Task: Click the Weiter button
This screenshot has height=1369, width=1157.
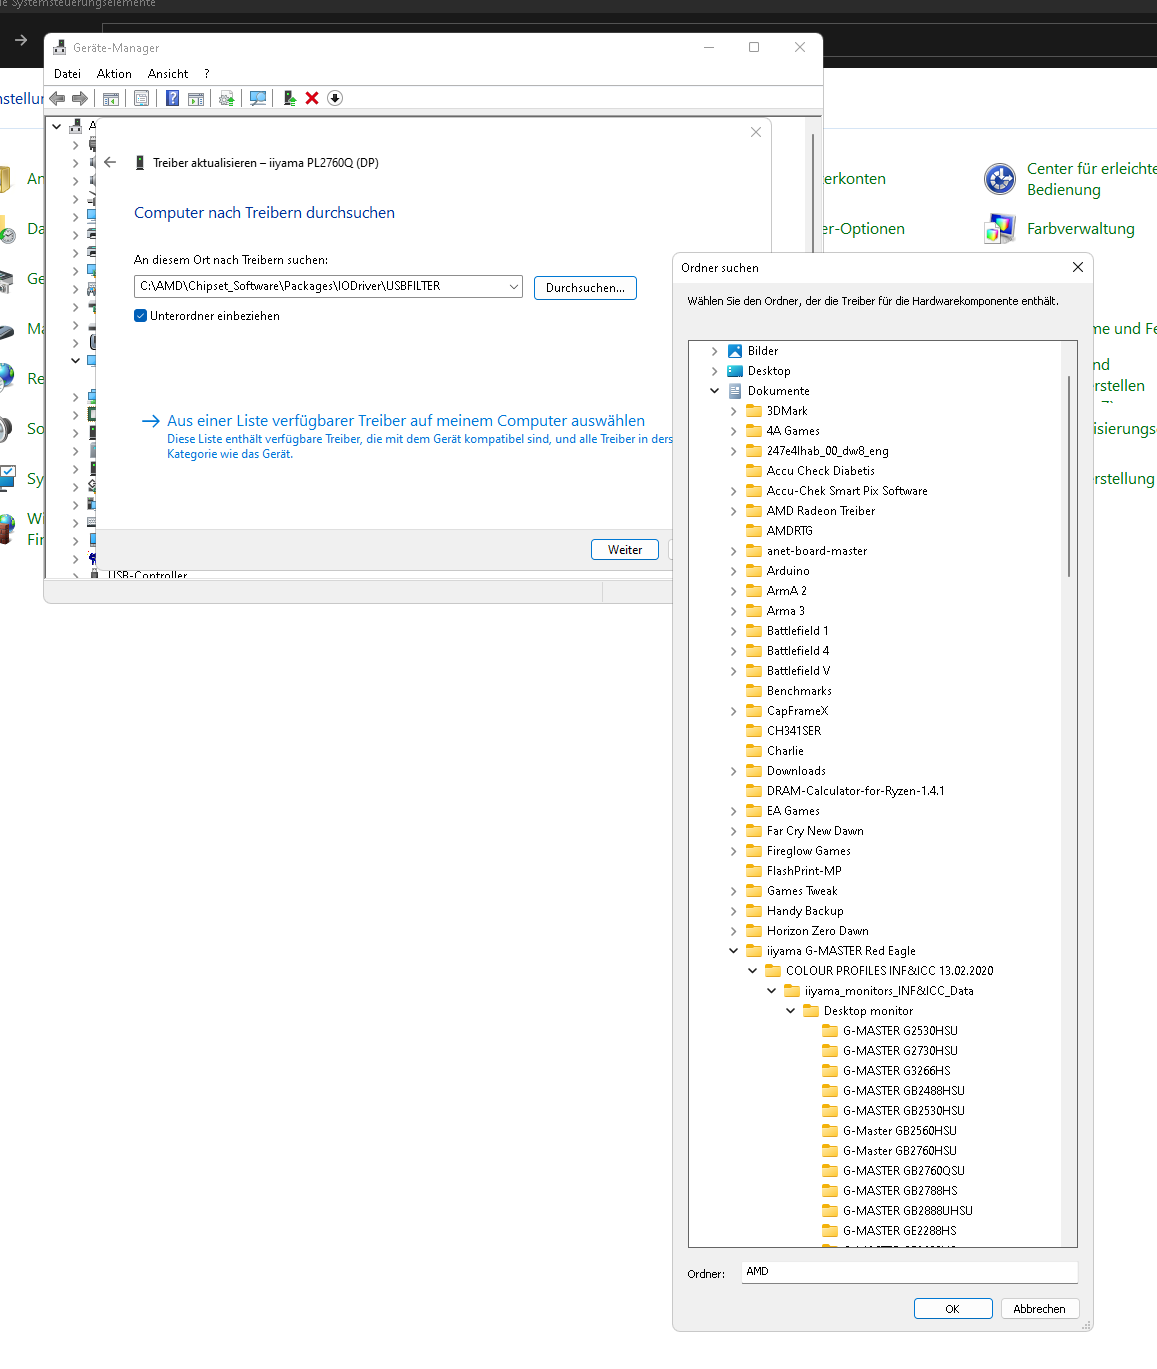Action: (x=625, y=550)
